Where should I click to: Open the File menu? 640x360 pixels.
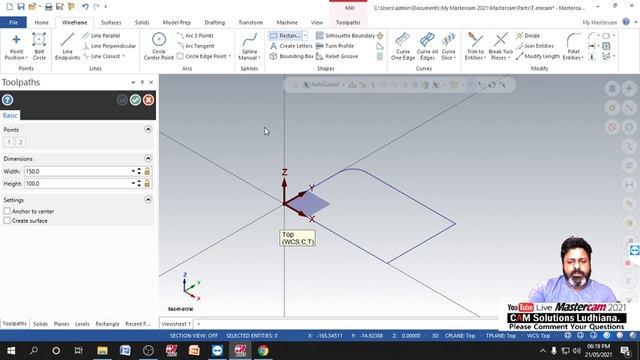tap(13, 22)
